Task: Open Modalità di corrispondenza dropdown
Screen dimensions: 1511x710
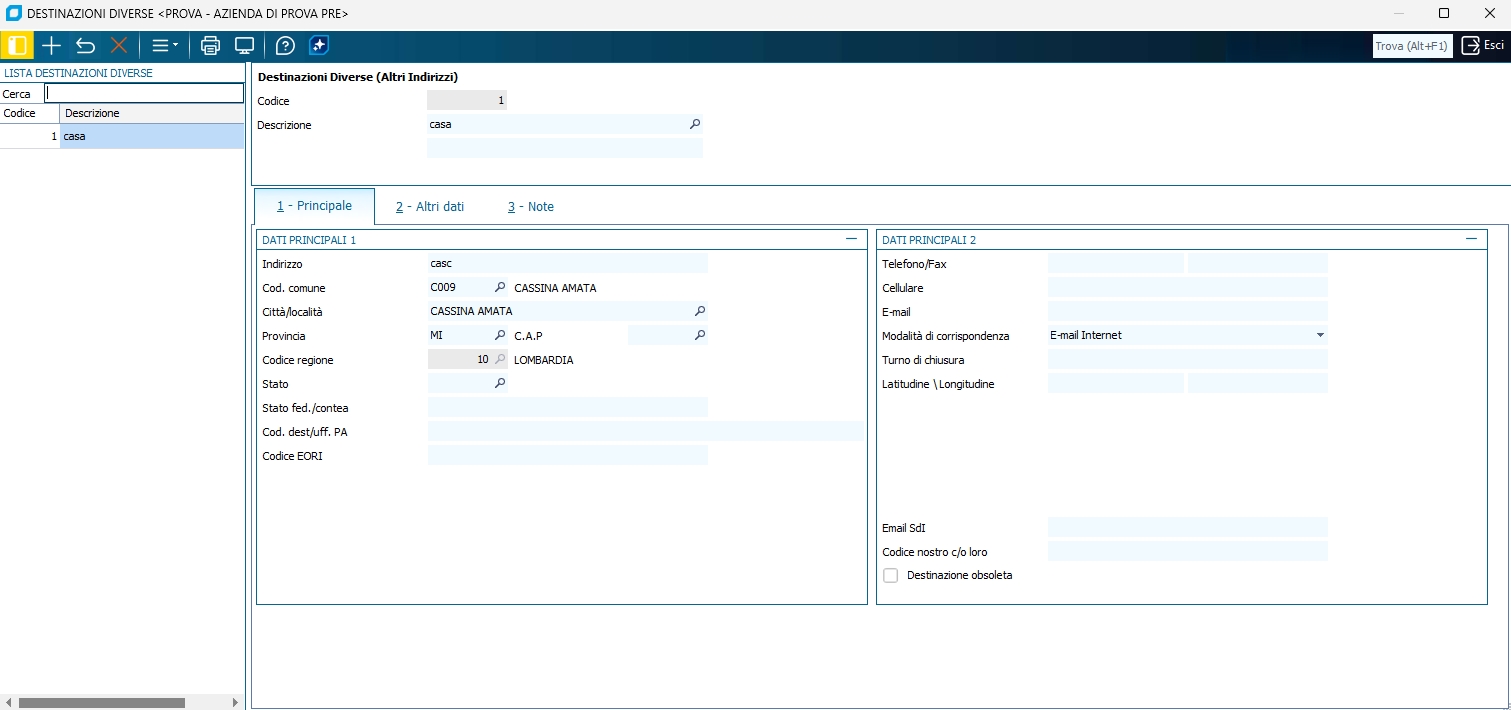Action: pos(1319,335)
